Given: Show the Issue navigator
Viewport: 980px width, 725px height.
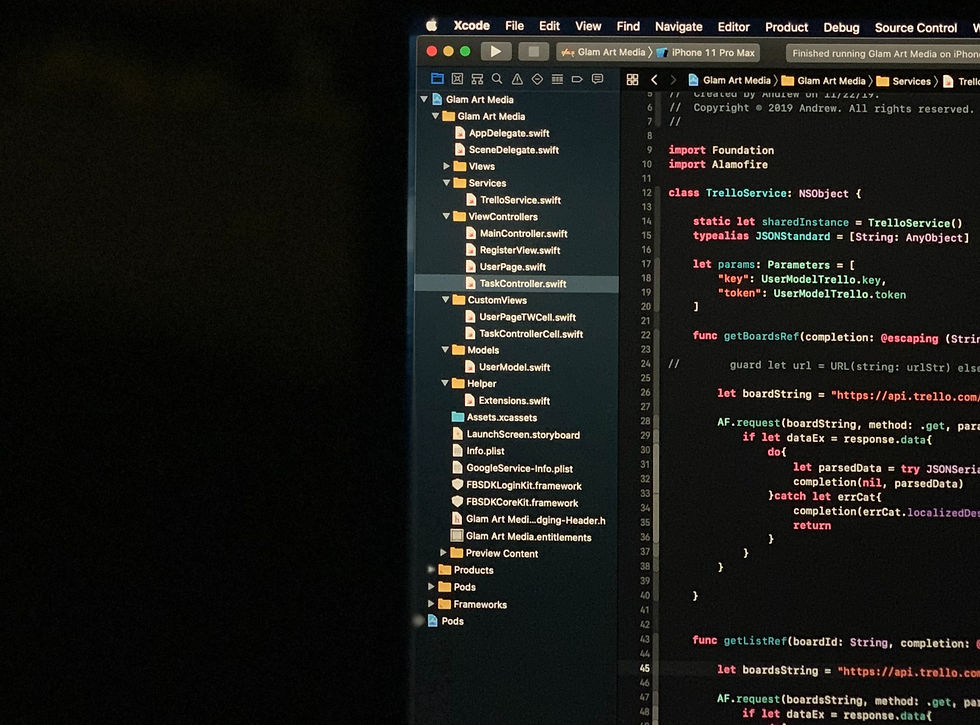Looking at the screenshot, I should point(517,79).
